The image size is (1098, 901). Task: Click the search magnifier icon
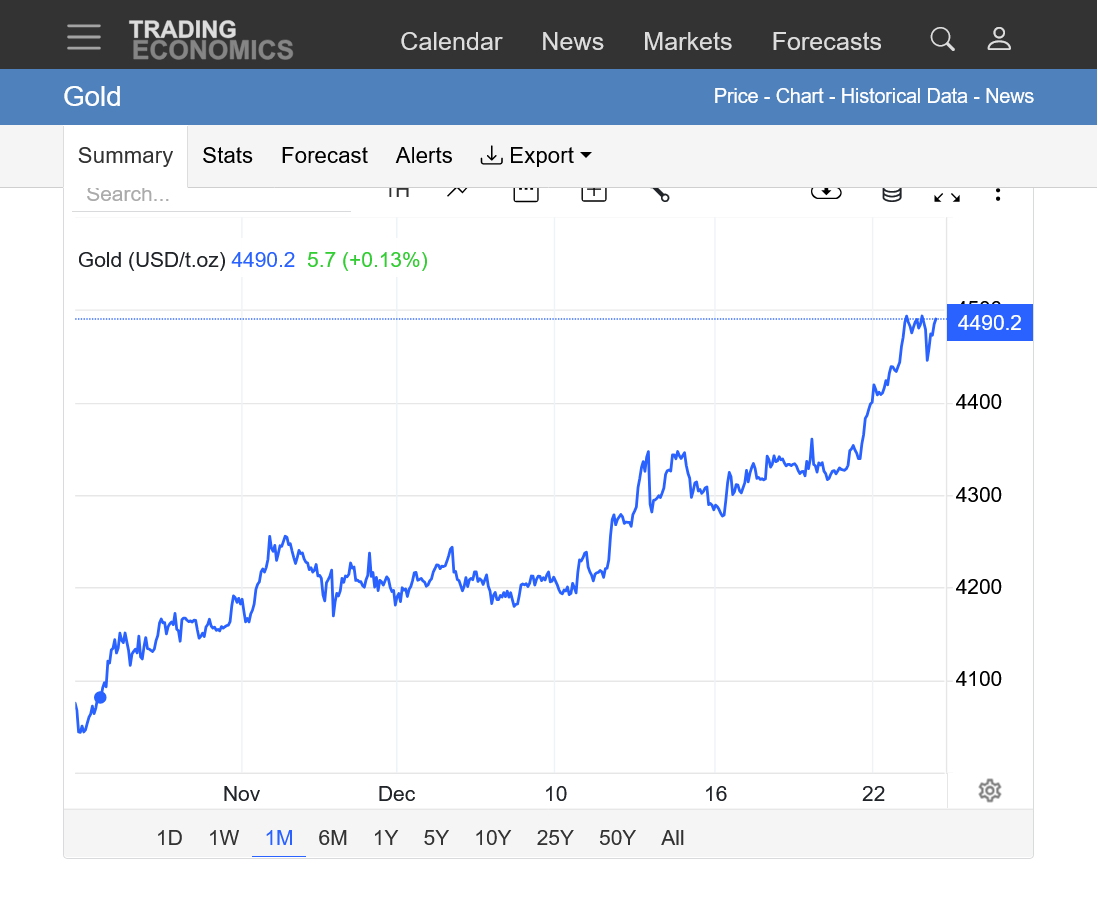point(942,39)
